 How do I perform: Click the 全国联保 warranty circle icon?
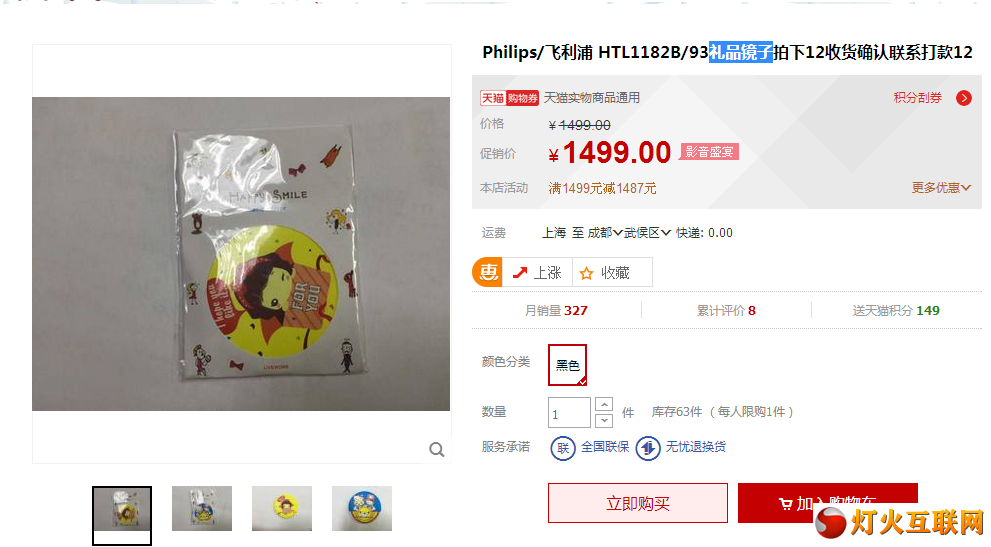562,448
